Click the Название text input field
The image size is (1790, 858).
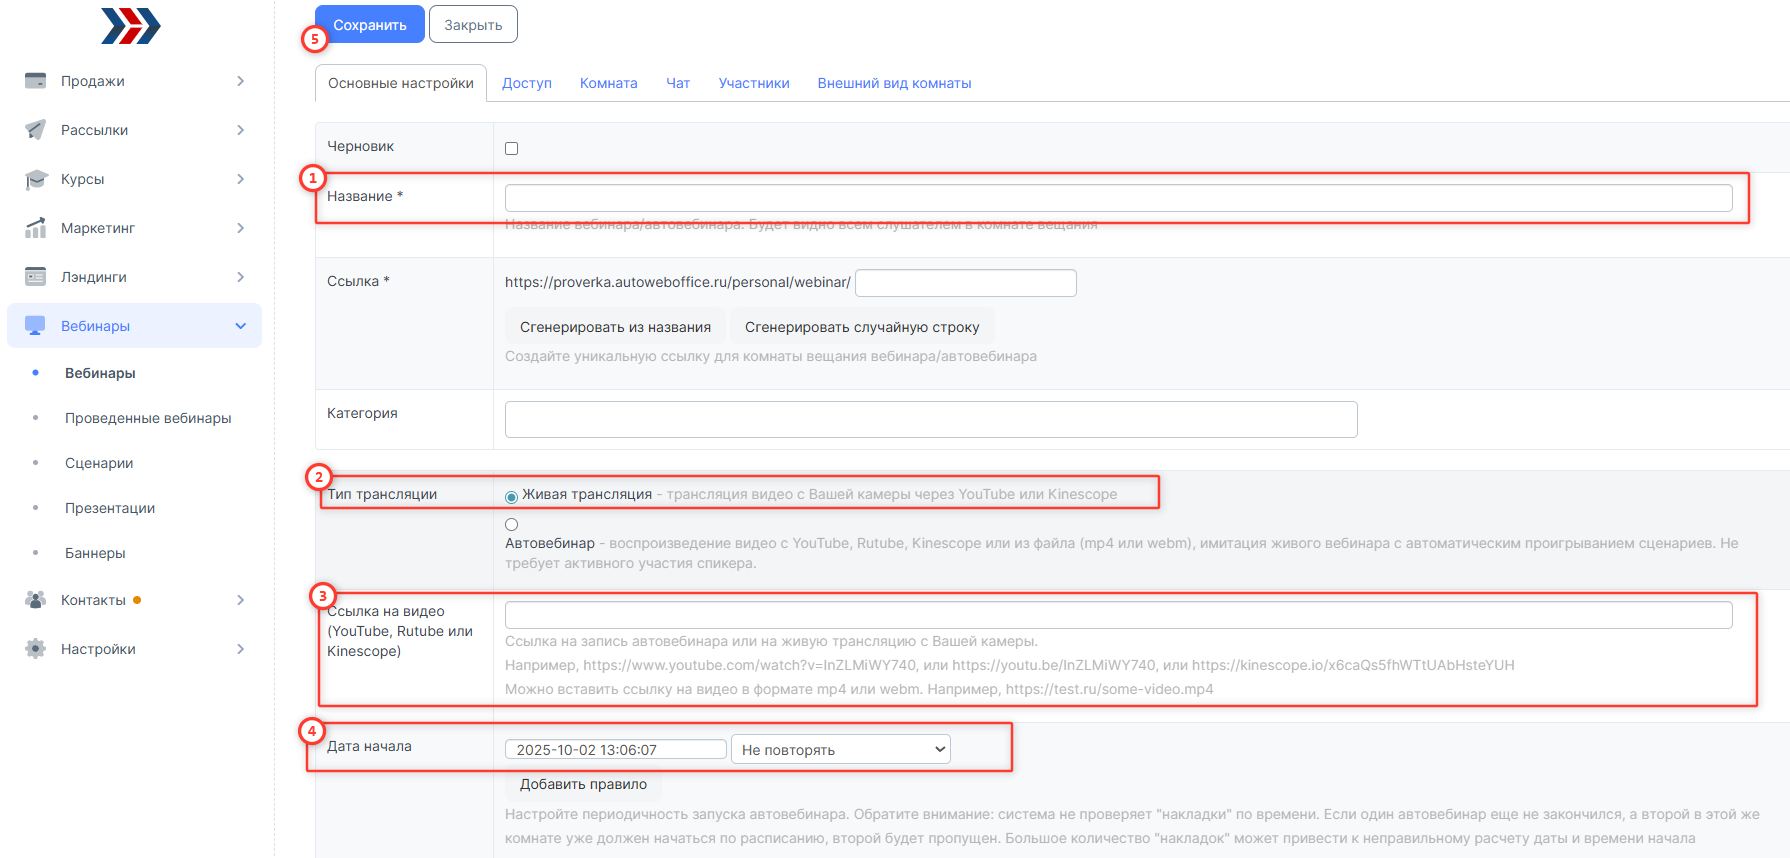pyautogui.click(x=1118, y=198)
